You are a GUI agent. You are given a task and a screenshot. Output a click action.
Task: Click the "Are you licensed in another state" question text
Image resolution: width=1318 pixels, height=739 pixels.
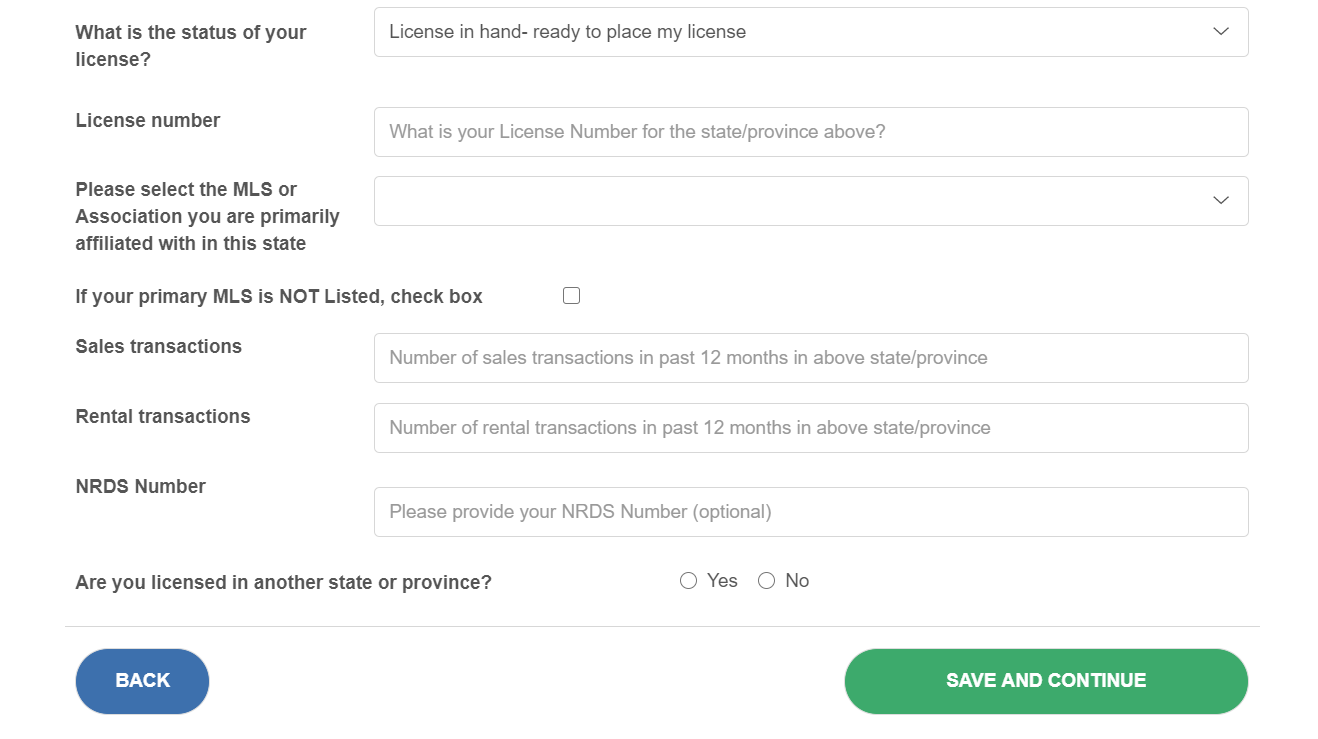coord(284,583)
